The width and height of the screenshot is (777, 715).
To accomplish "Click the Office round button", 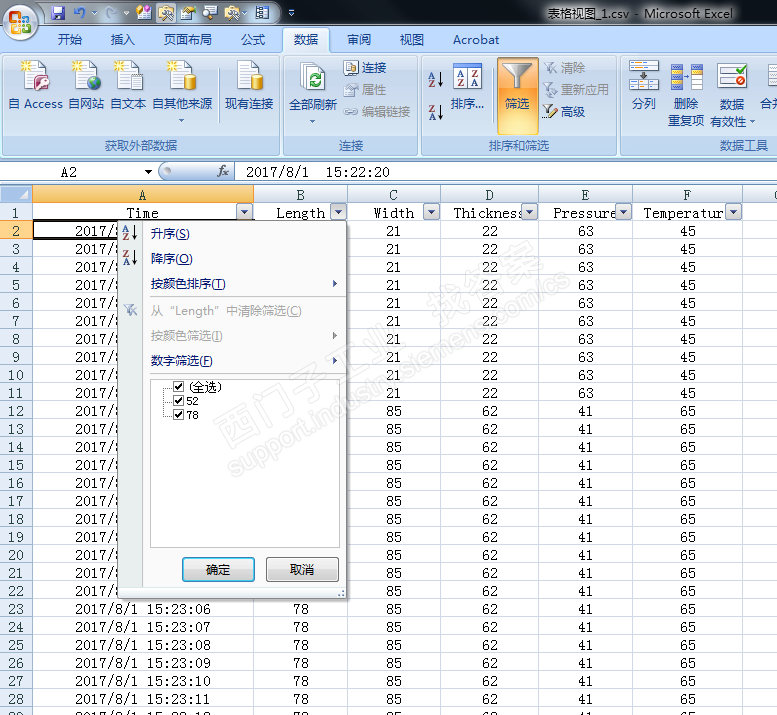I will [x=20, y=22].
